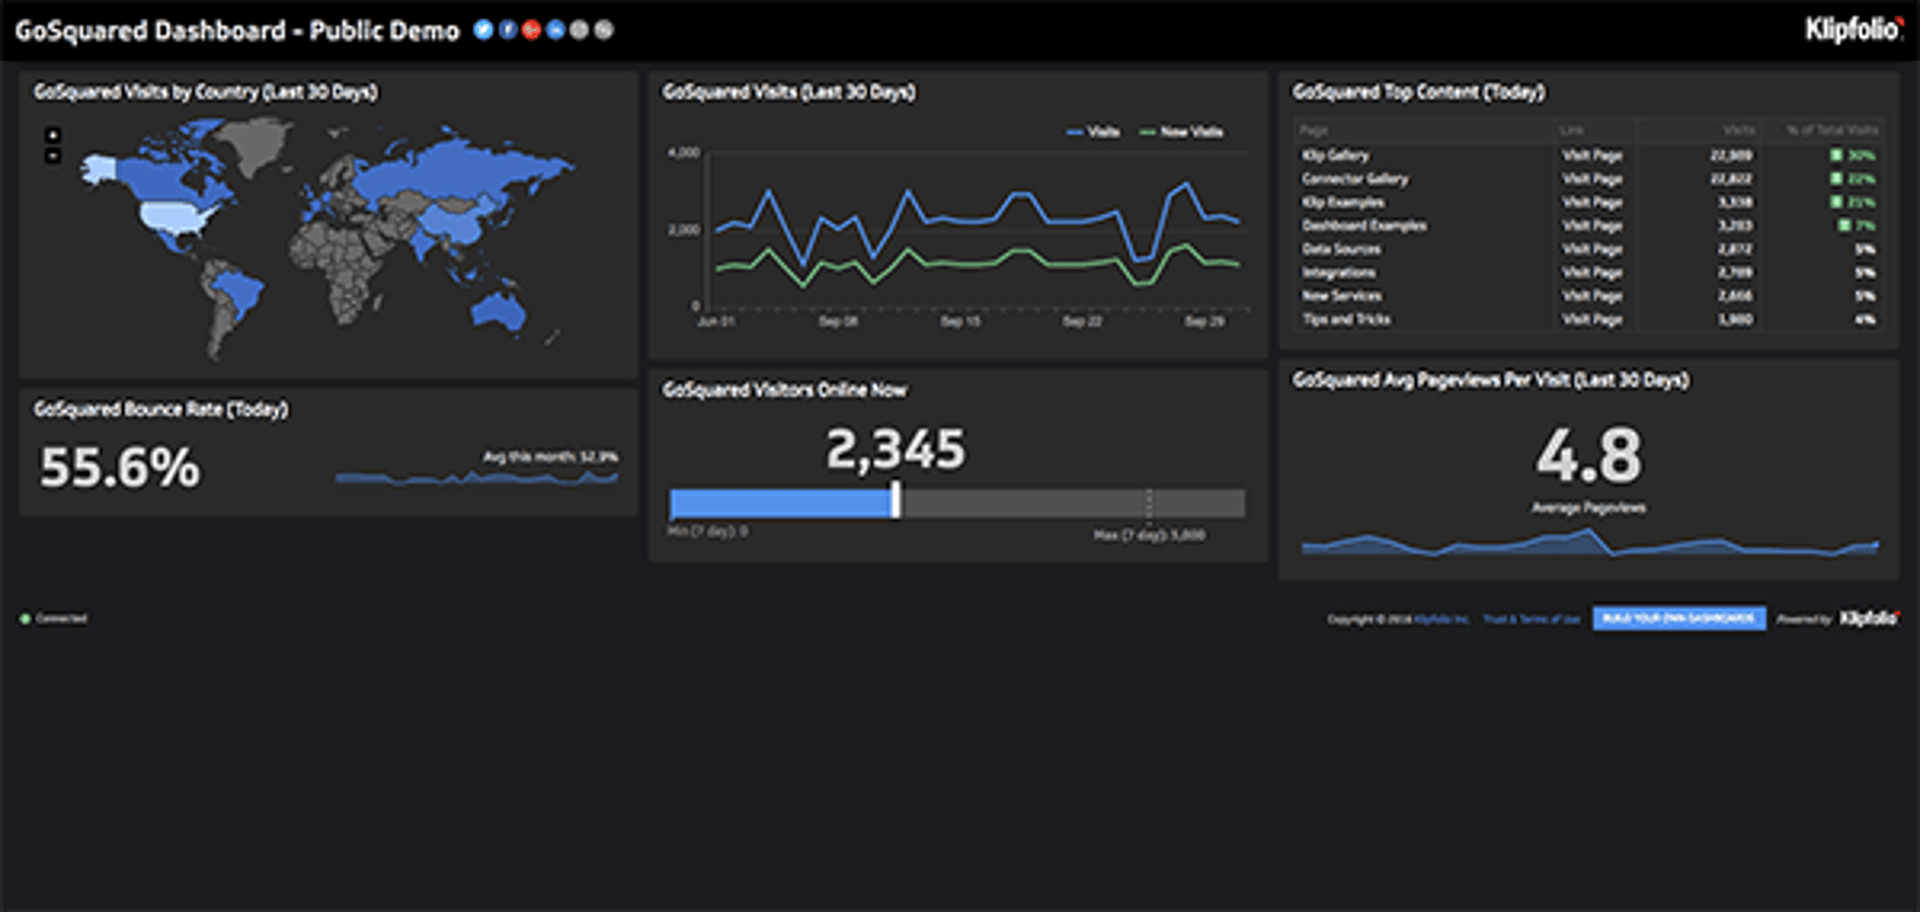Click the fifth gray social icon in header

[x=579, y=30]
